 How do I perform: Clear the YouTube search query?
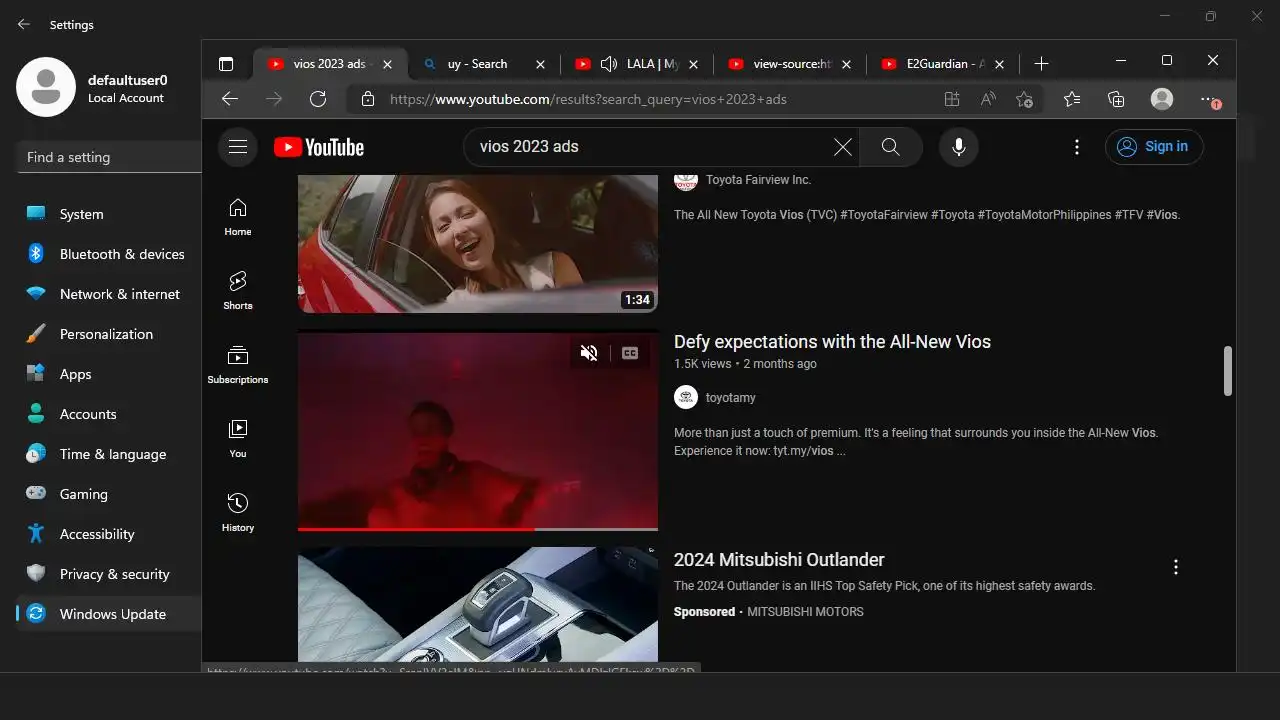click(843, 147)
